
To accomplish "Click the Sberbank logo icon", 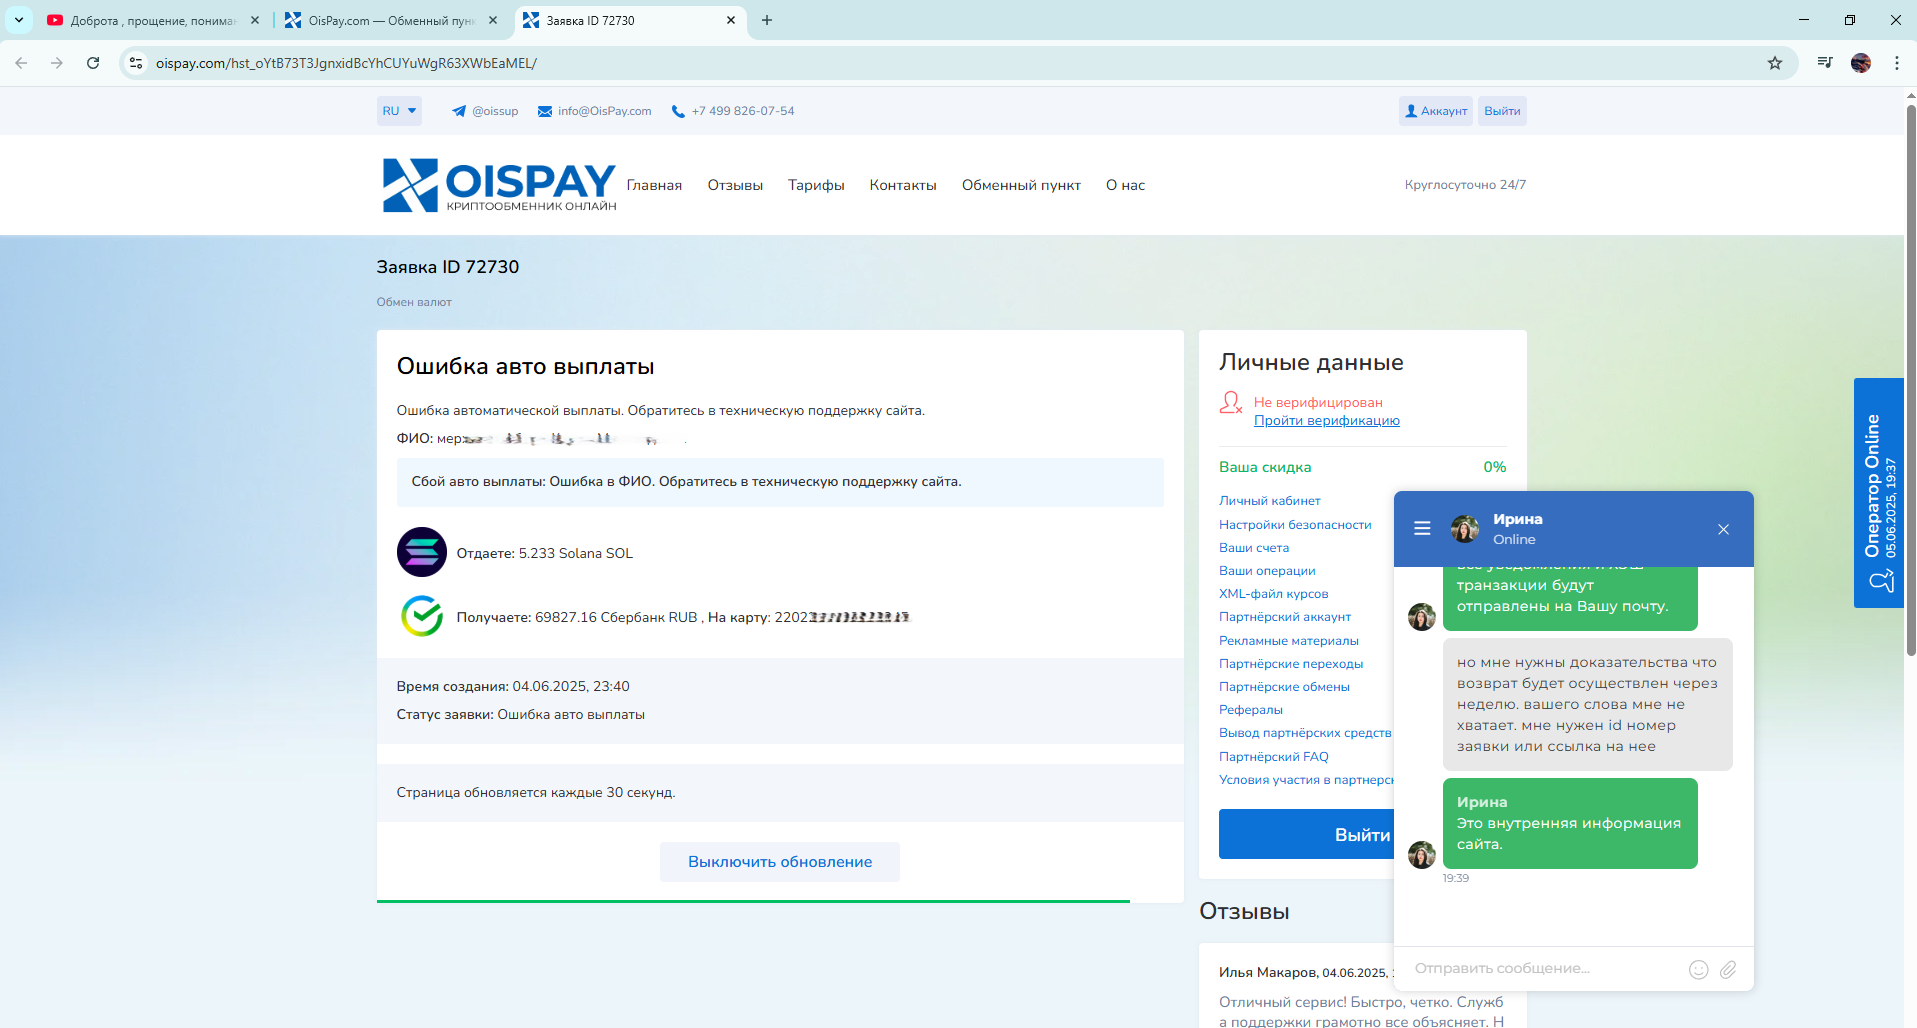I will pyautogui.click(x=422, y=616).
